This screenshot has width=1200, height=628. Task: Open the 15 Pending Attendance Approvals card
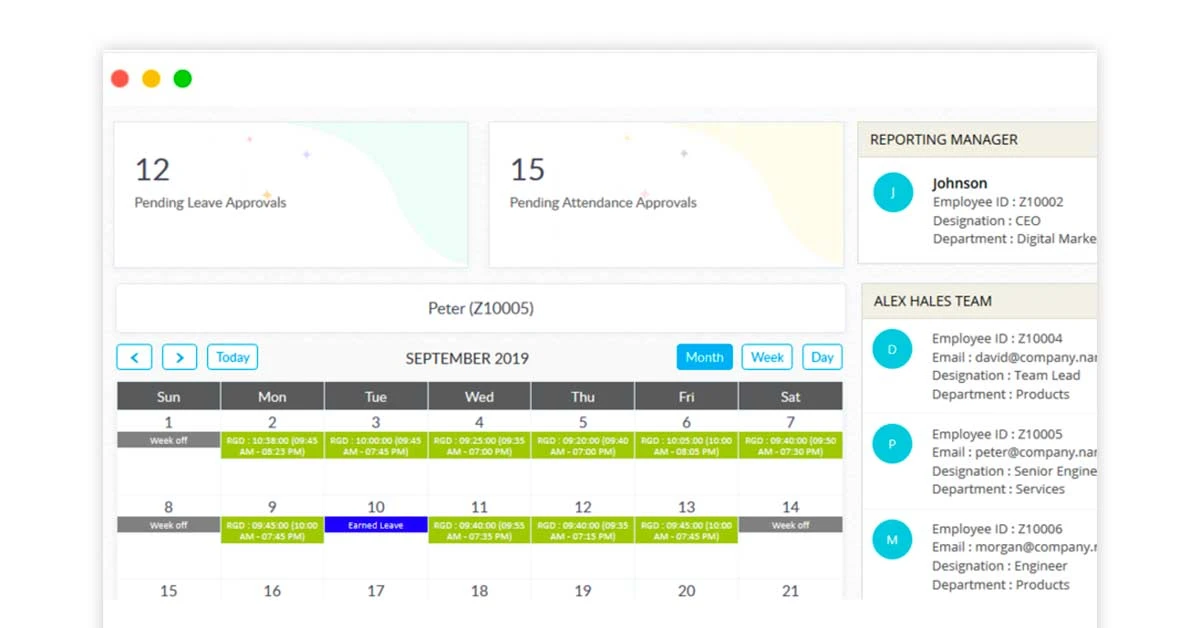point(665,195)
